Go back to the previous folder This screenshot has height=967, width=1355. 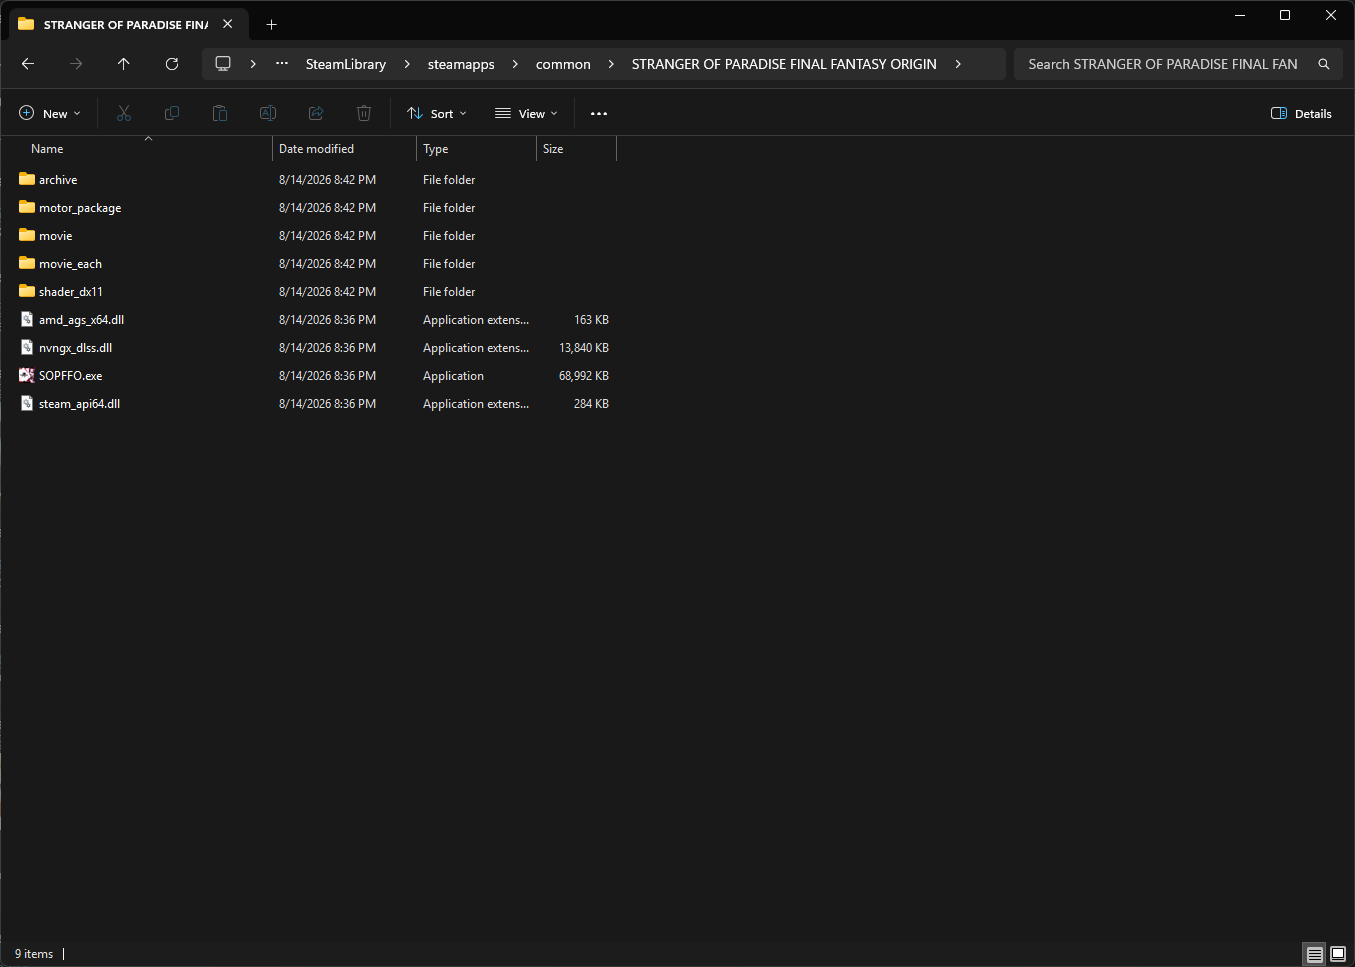pos(28,64)
